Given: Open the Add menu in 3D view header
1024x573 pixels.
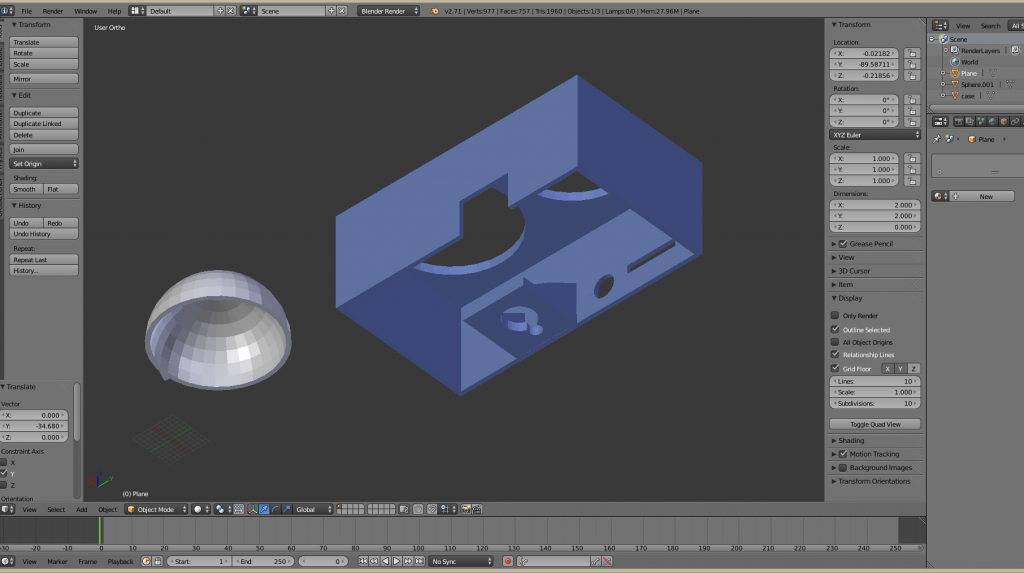Looking at the screenshot, I should tap(82, 509).
